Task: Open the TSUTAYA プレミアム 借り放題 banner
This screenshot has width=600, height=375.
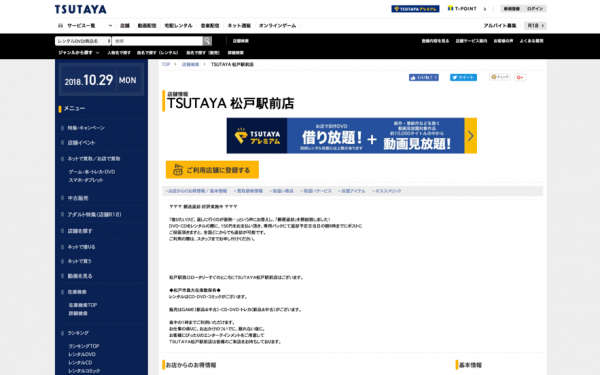Action: [x=352, y=136]
